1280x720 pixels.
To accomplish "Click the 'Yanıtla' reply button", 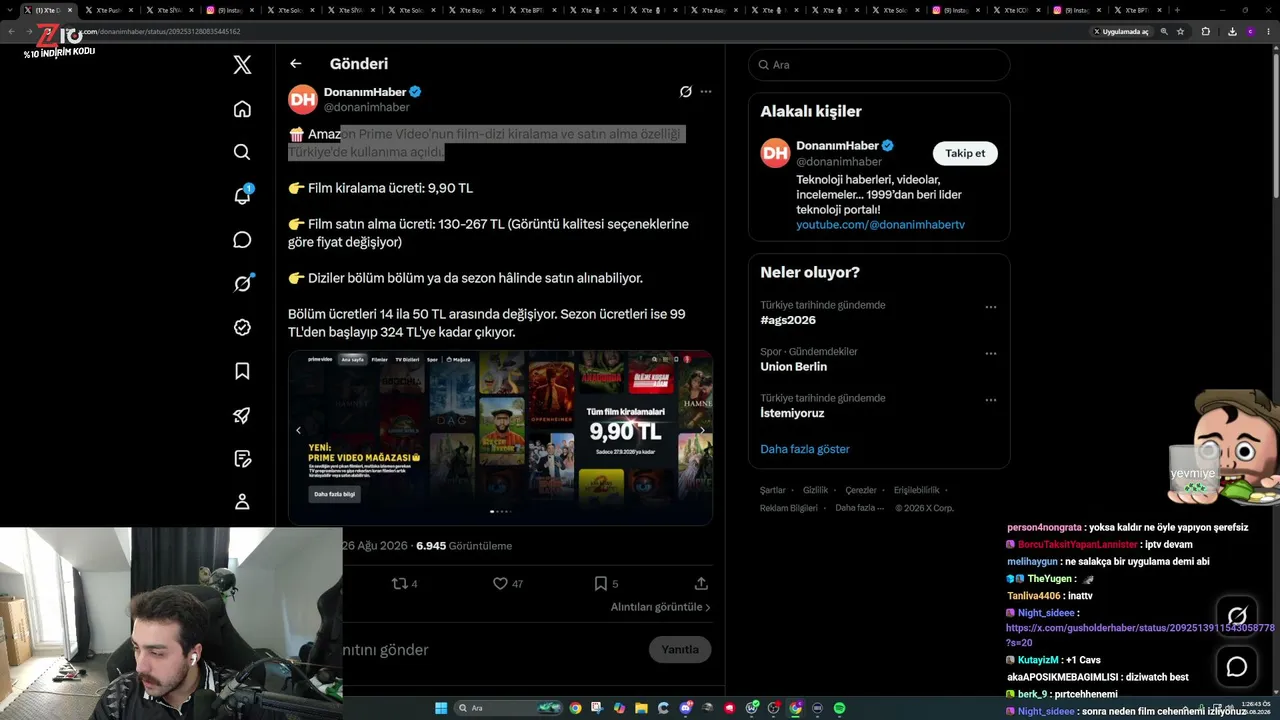I will coord(680,650).
